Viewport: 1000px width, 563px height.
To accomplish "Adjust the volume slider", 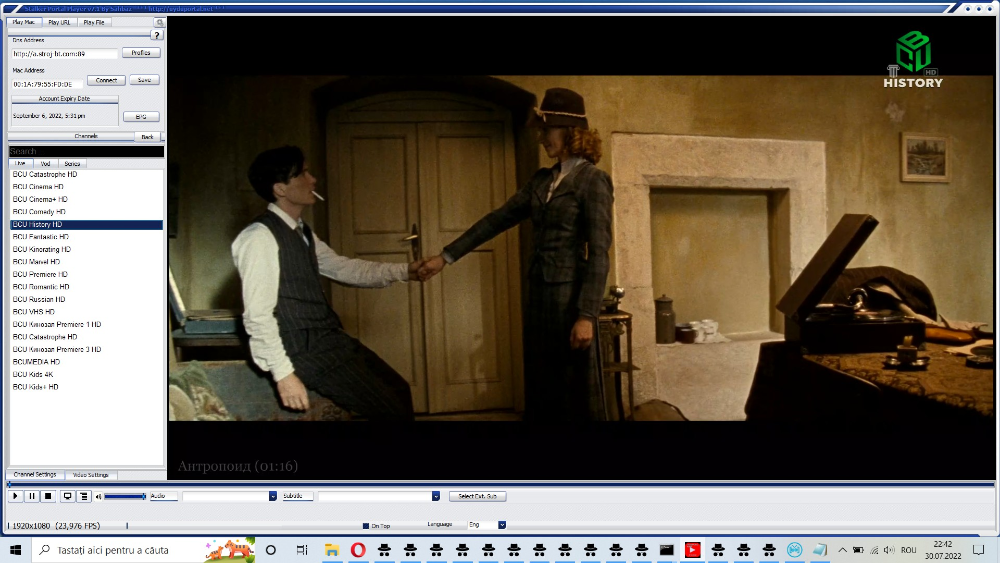I will point(125,496).
